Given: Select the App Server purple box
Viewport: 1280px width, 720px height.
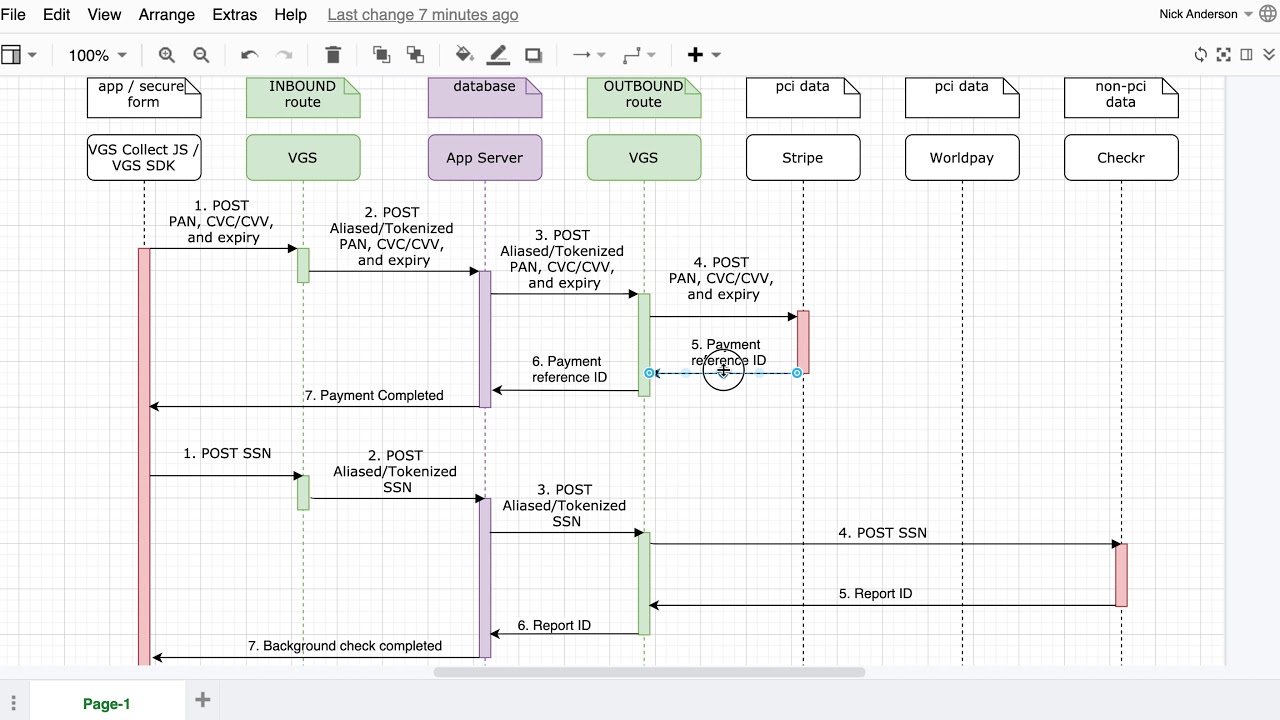Looking at the screenshot, I should tap(485, 158).
